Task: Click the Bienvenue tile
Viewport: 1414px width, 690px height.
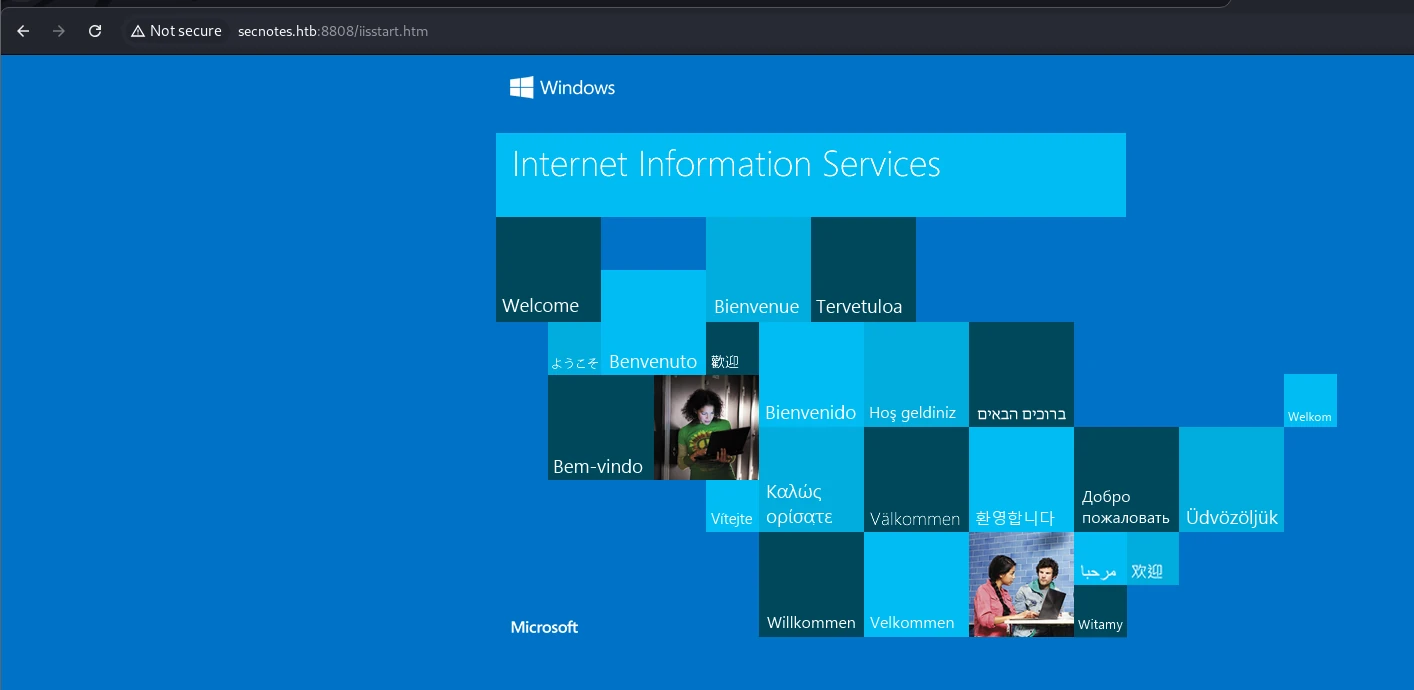Action: tap(758, 269)
